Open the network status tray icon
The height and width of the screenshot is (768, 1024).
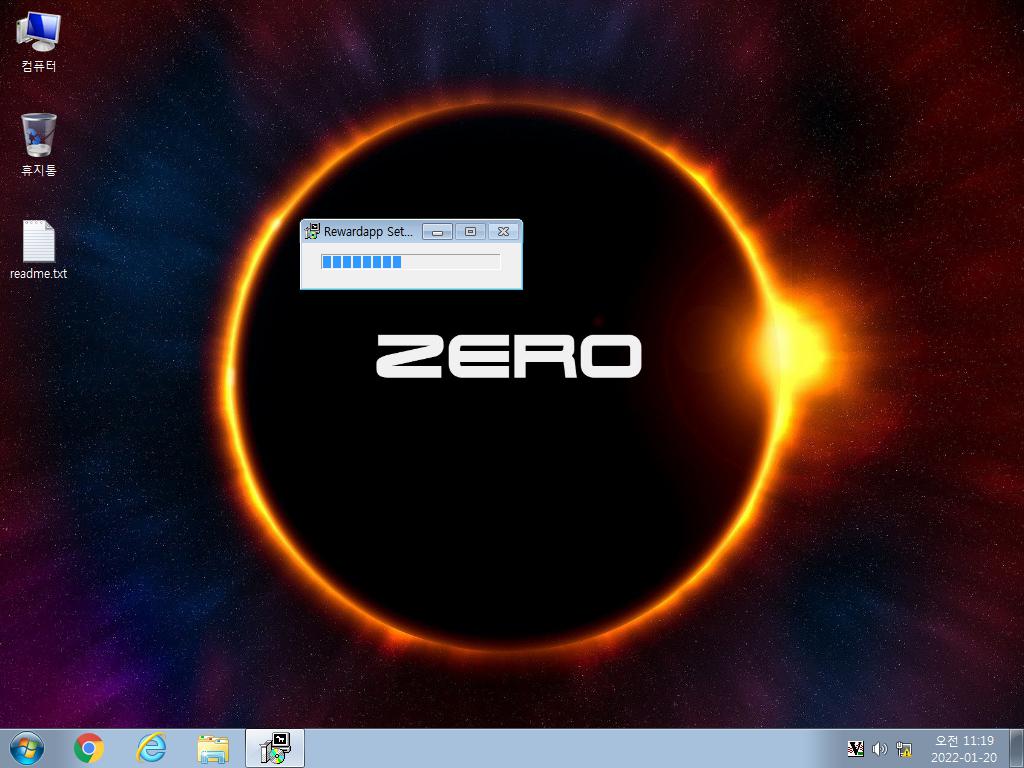click(x=904, y=748)
